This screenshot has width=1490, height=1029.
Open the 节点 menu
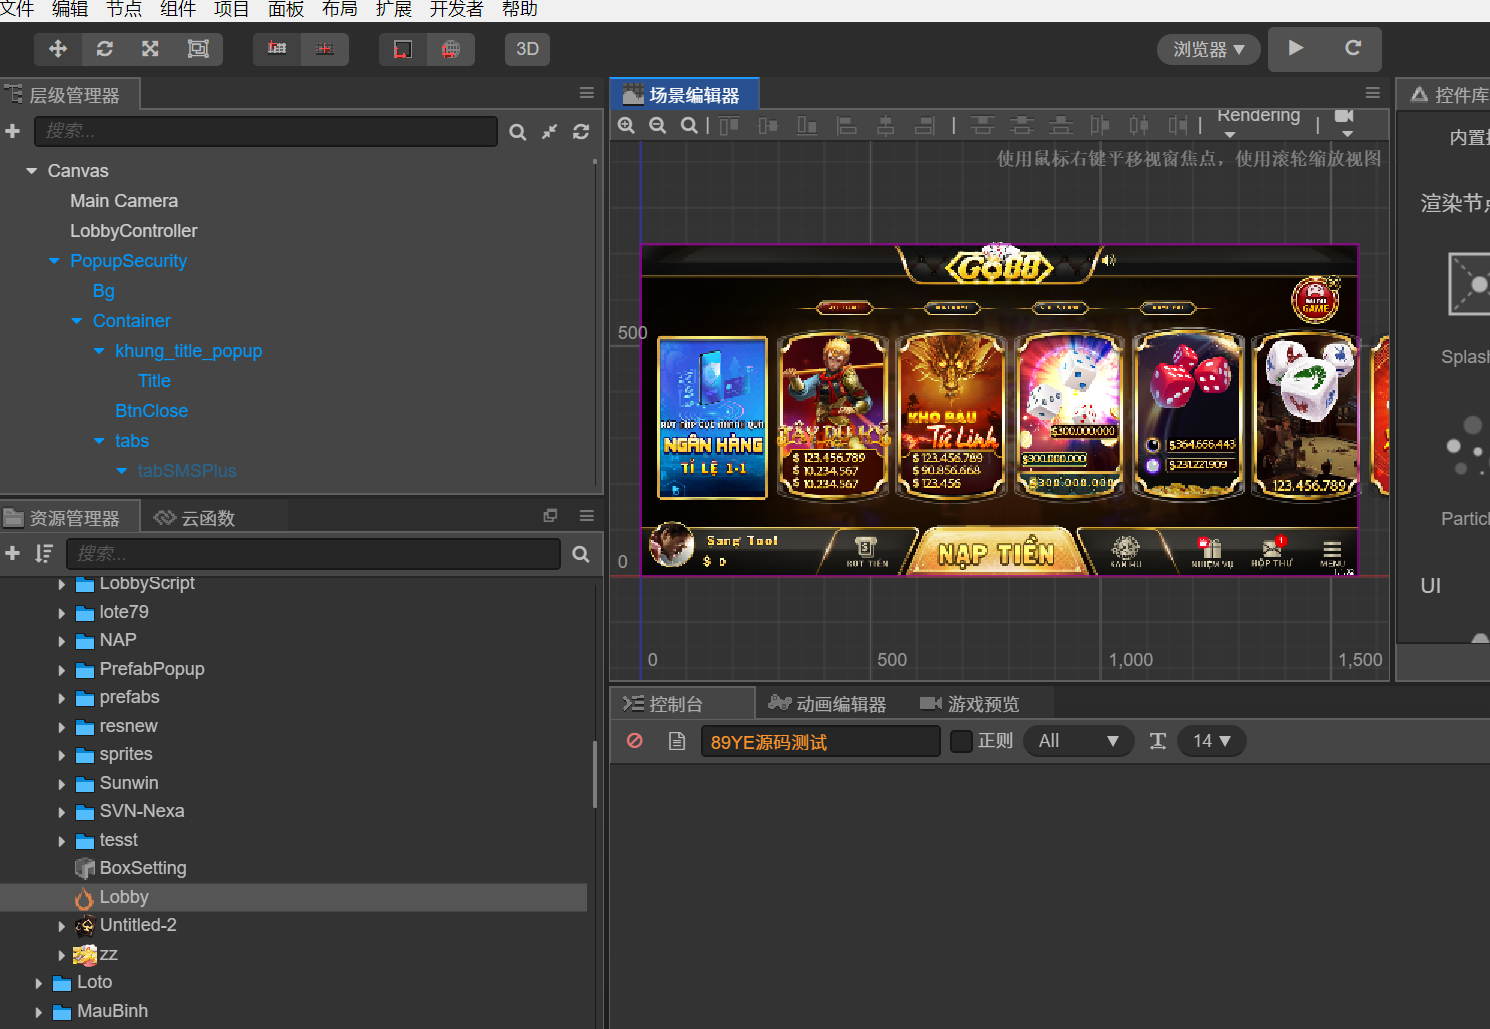(124, 9)
